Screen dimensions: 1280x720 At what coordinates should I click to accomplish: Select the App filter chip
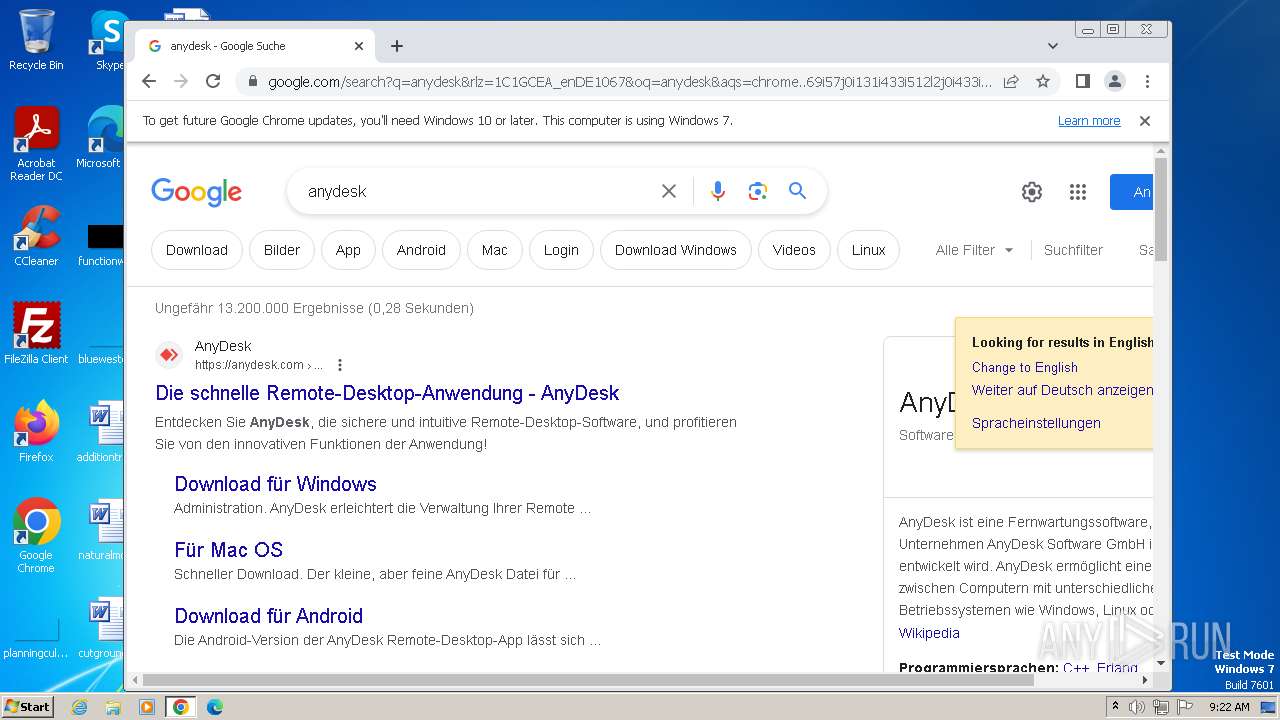click(x=348, y=250)
